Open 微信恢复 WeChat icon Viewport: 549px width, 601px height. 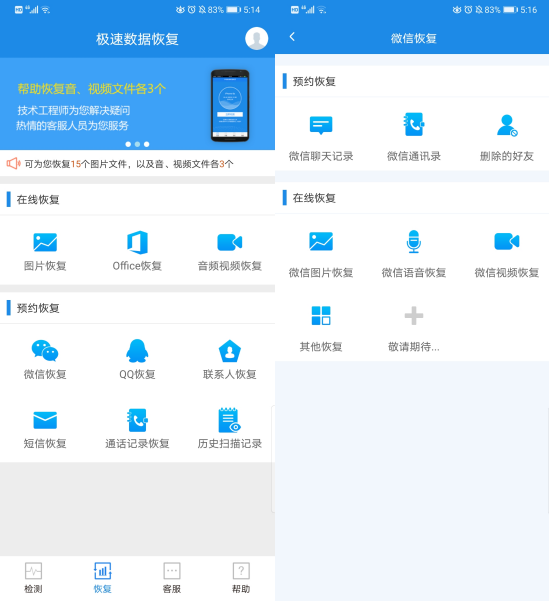click(45, 350)
